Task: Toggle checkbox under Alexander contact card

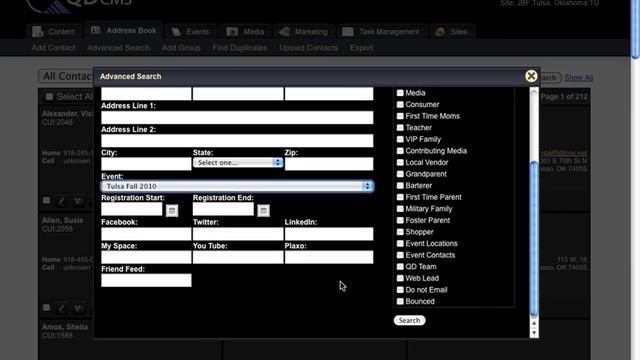Action: (x=47, y=200)
